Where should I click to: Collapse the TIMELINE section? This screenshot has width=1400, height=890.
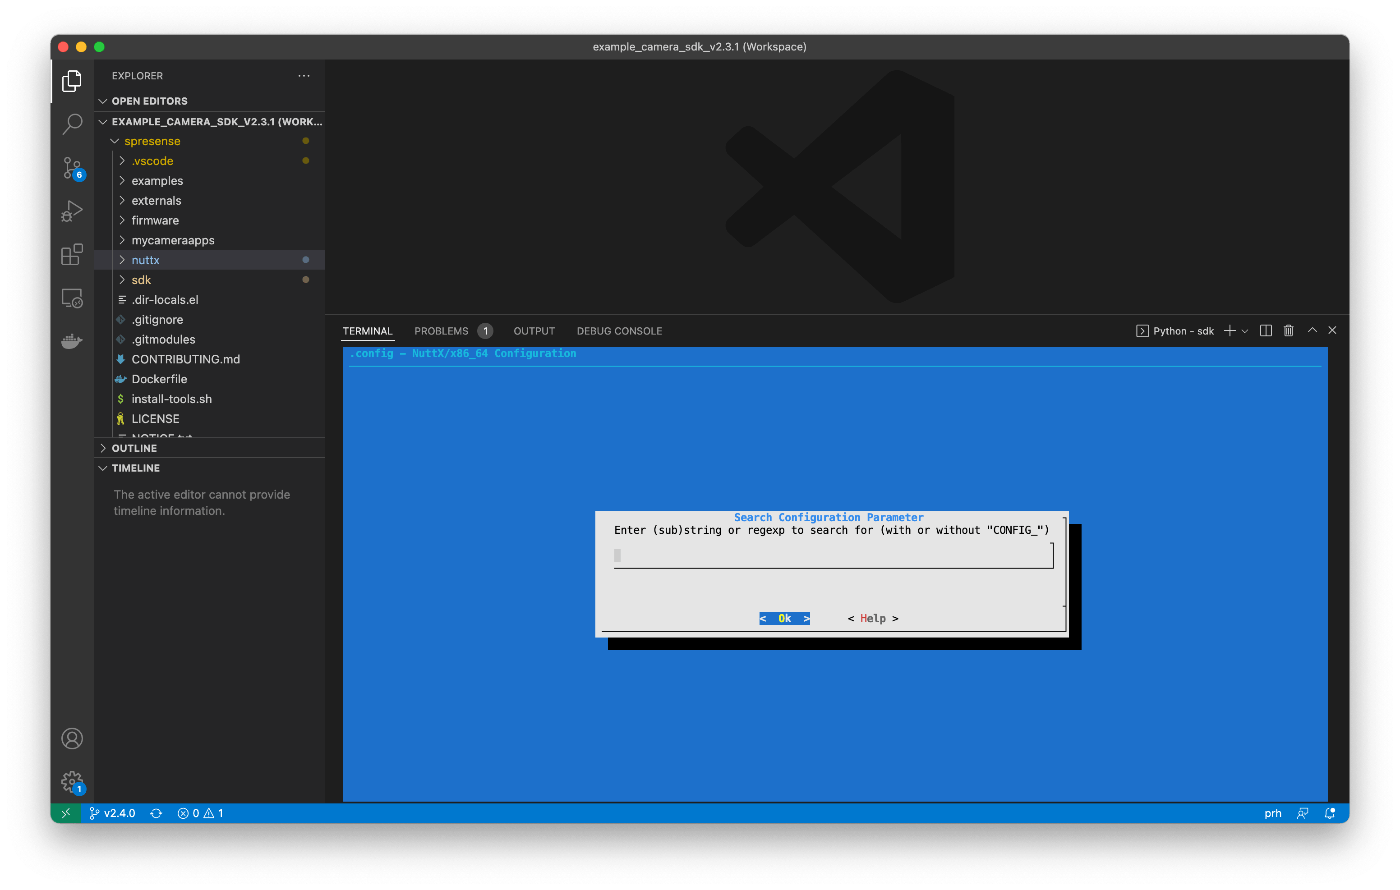click(210, 468)
